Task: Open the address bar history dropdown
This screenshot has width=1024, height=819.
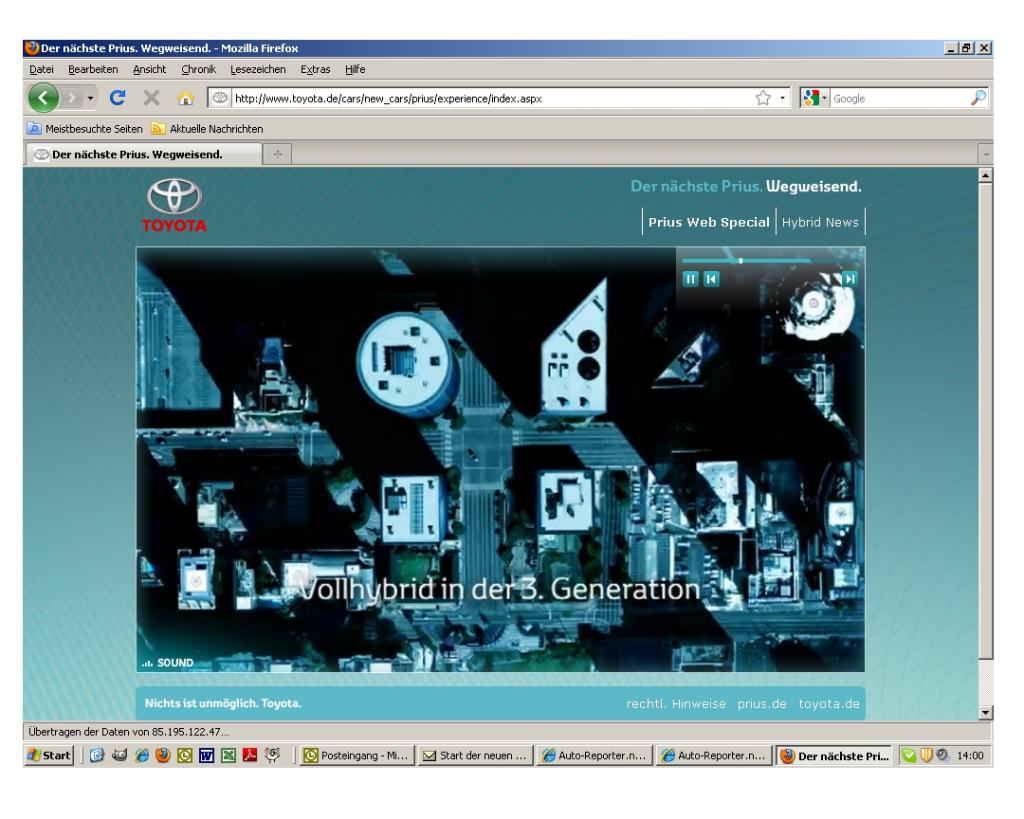Action: click(x=782, y=99)
